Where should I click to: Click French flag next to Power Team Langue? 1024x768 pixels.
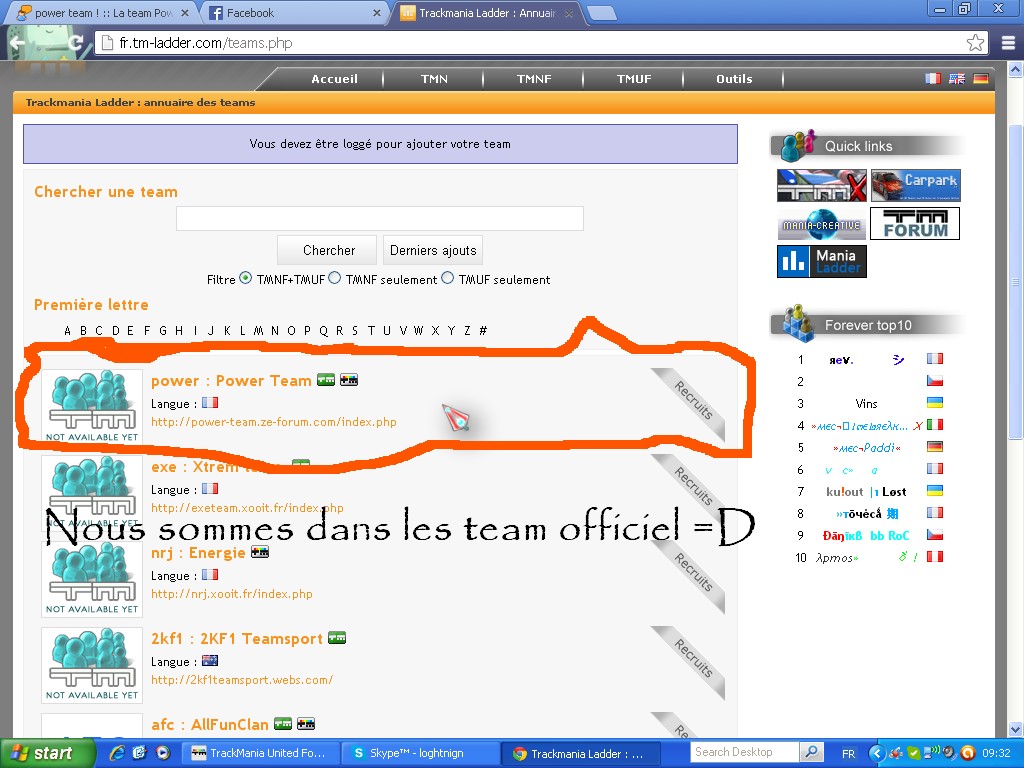(x=210, y=403)
